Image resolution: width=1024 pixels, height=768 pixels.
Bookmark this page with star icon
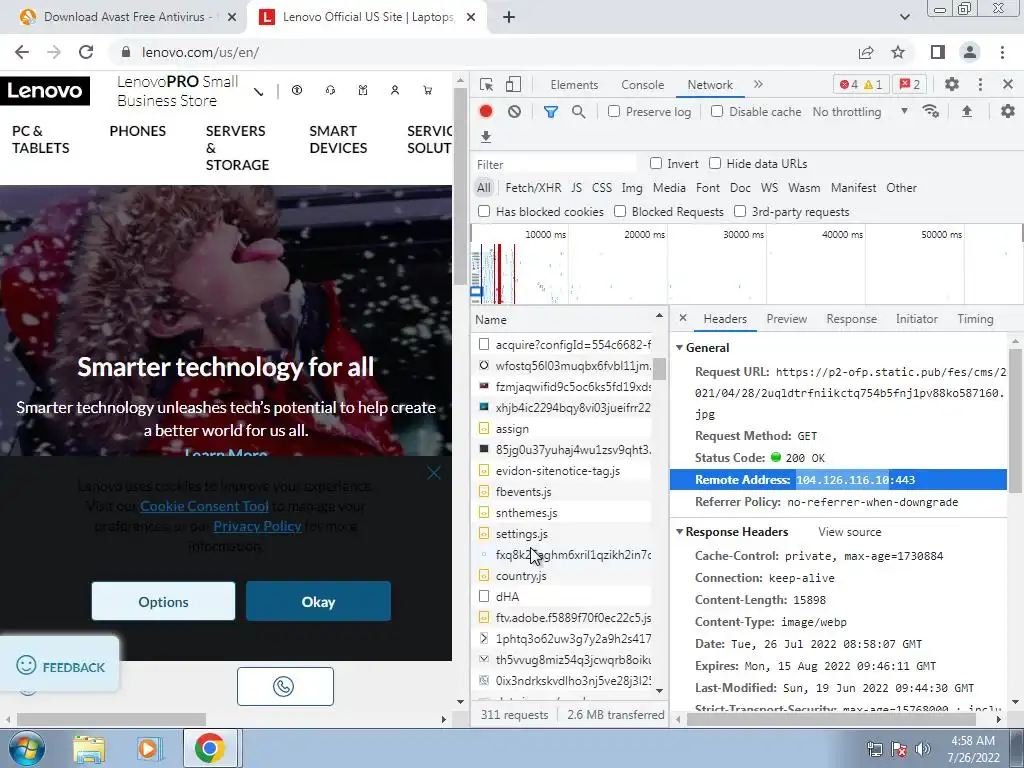(898, 52)
